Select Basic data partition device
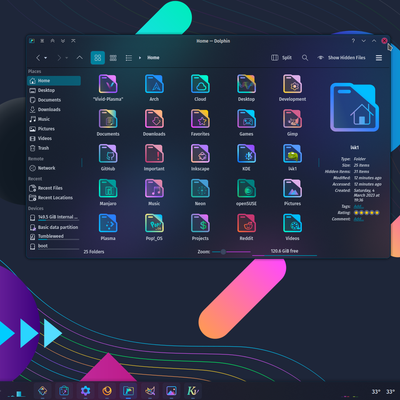This screenshot has width=400, height=400. point(54,227)
